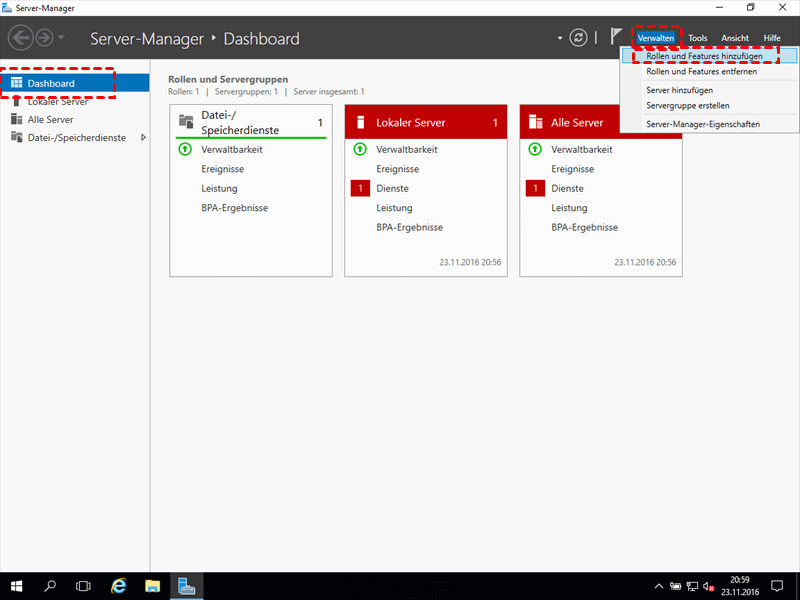This screenshot has width=800, height=600.
Task: Click BPA-Ergebnisse in Datei-/Speicherdienste tile
Action: [x=234, y=208]
